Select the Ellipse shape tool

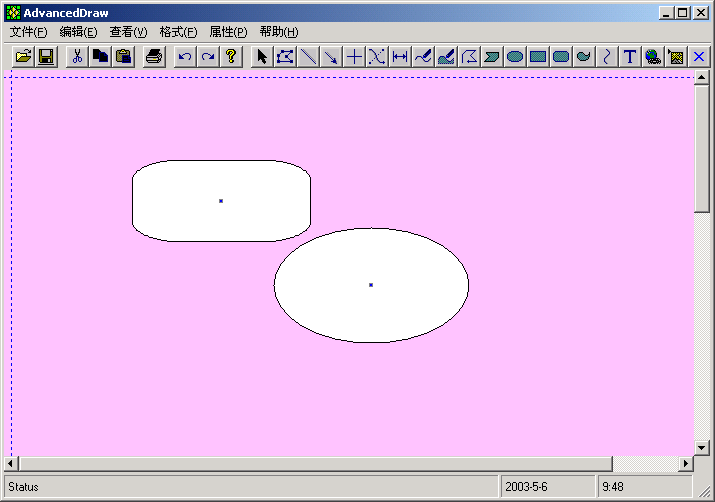[515, 56]
